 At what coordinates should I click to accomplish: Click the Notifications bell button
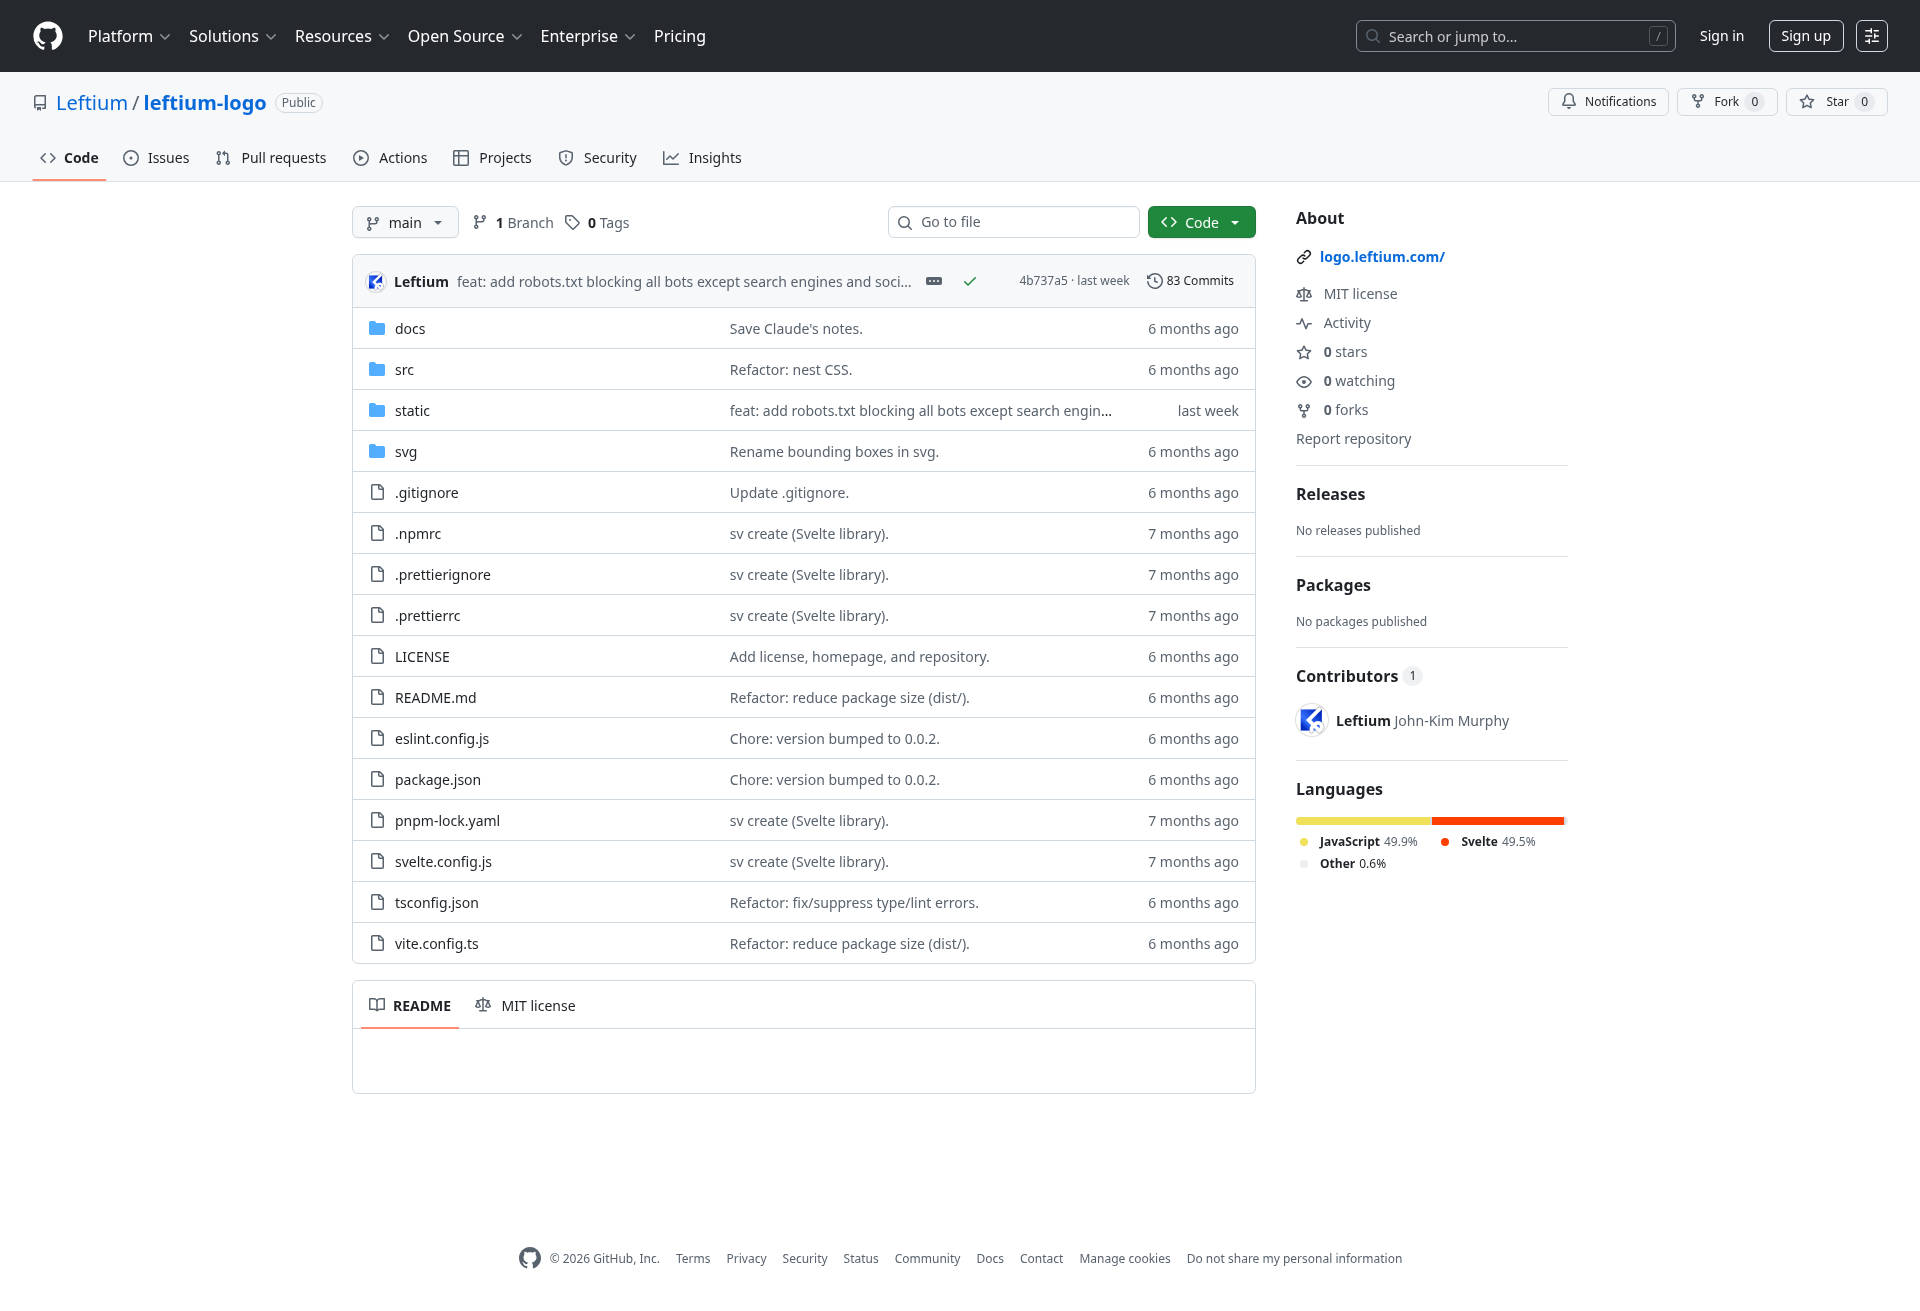tap(1608, 102)
